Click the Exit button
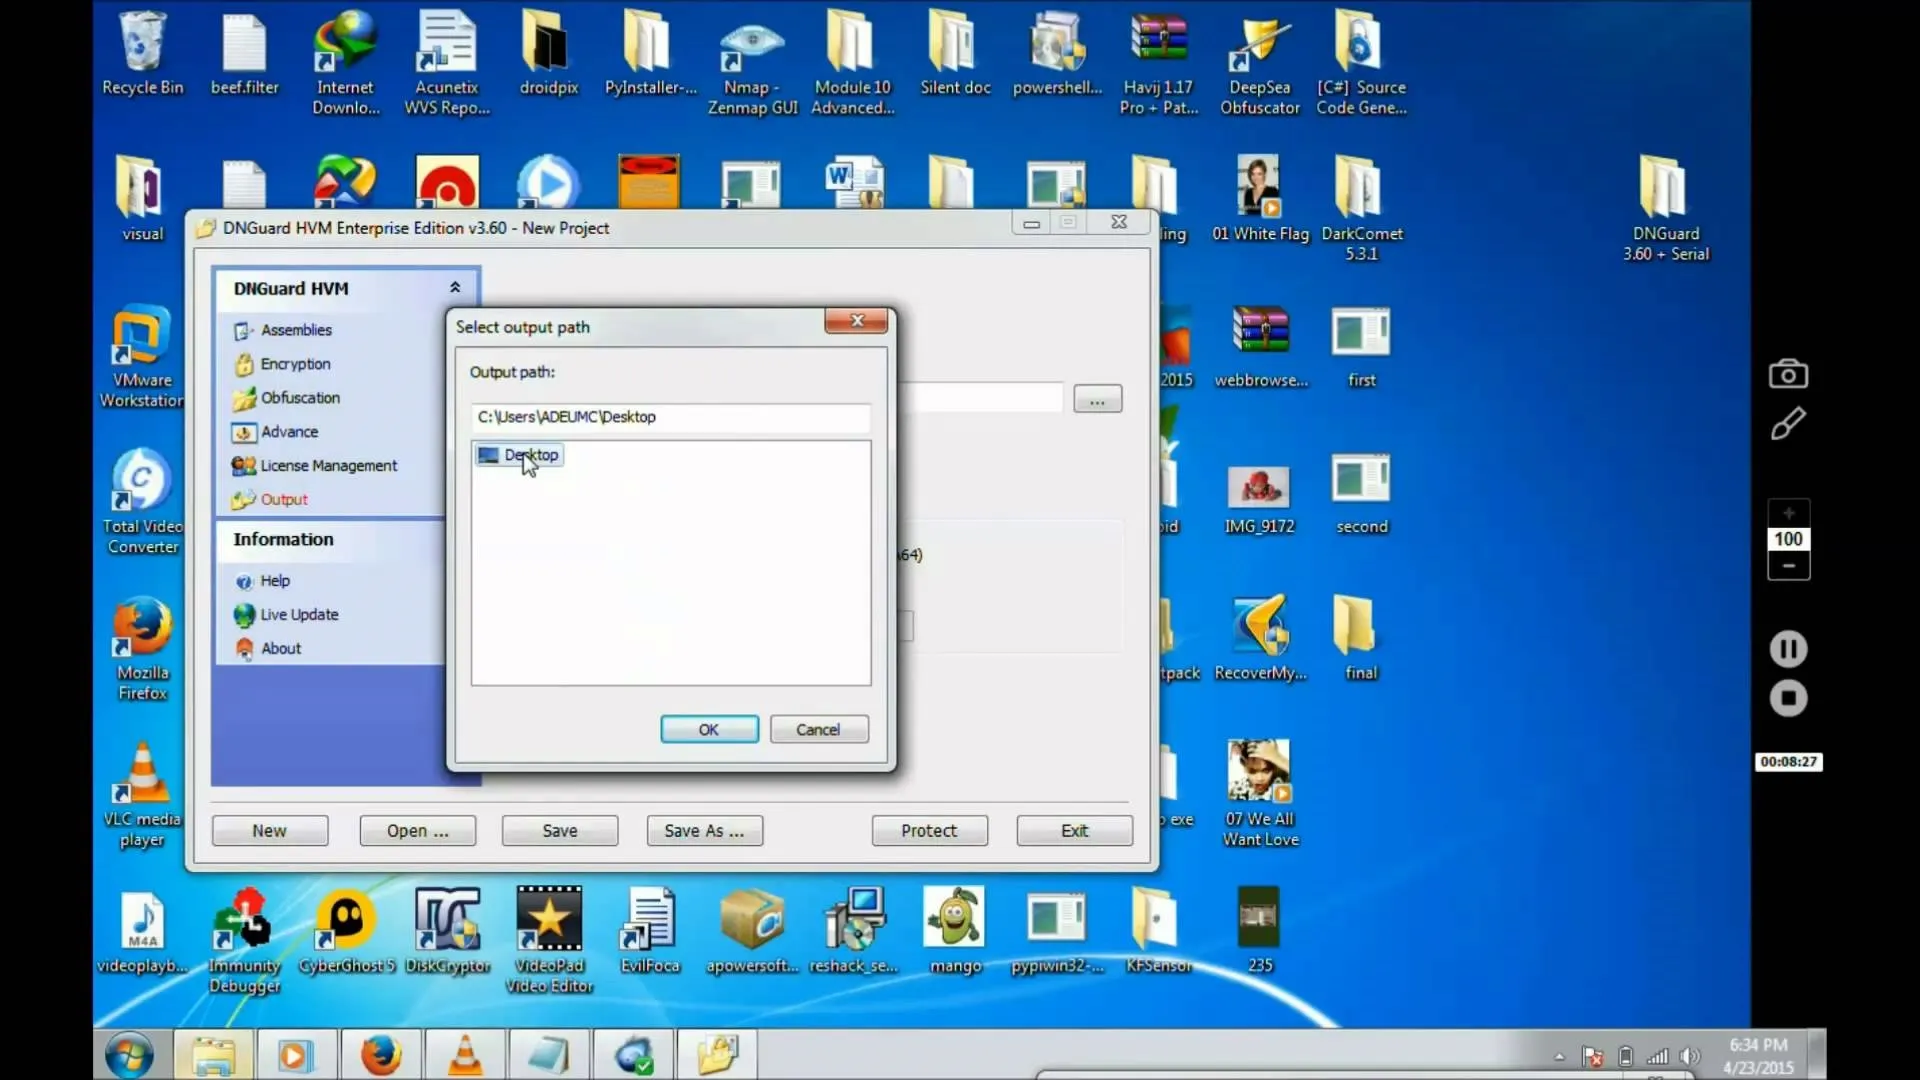 coord(1075,831)
